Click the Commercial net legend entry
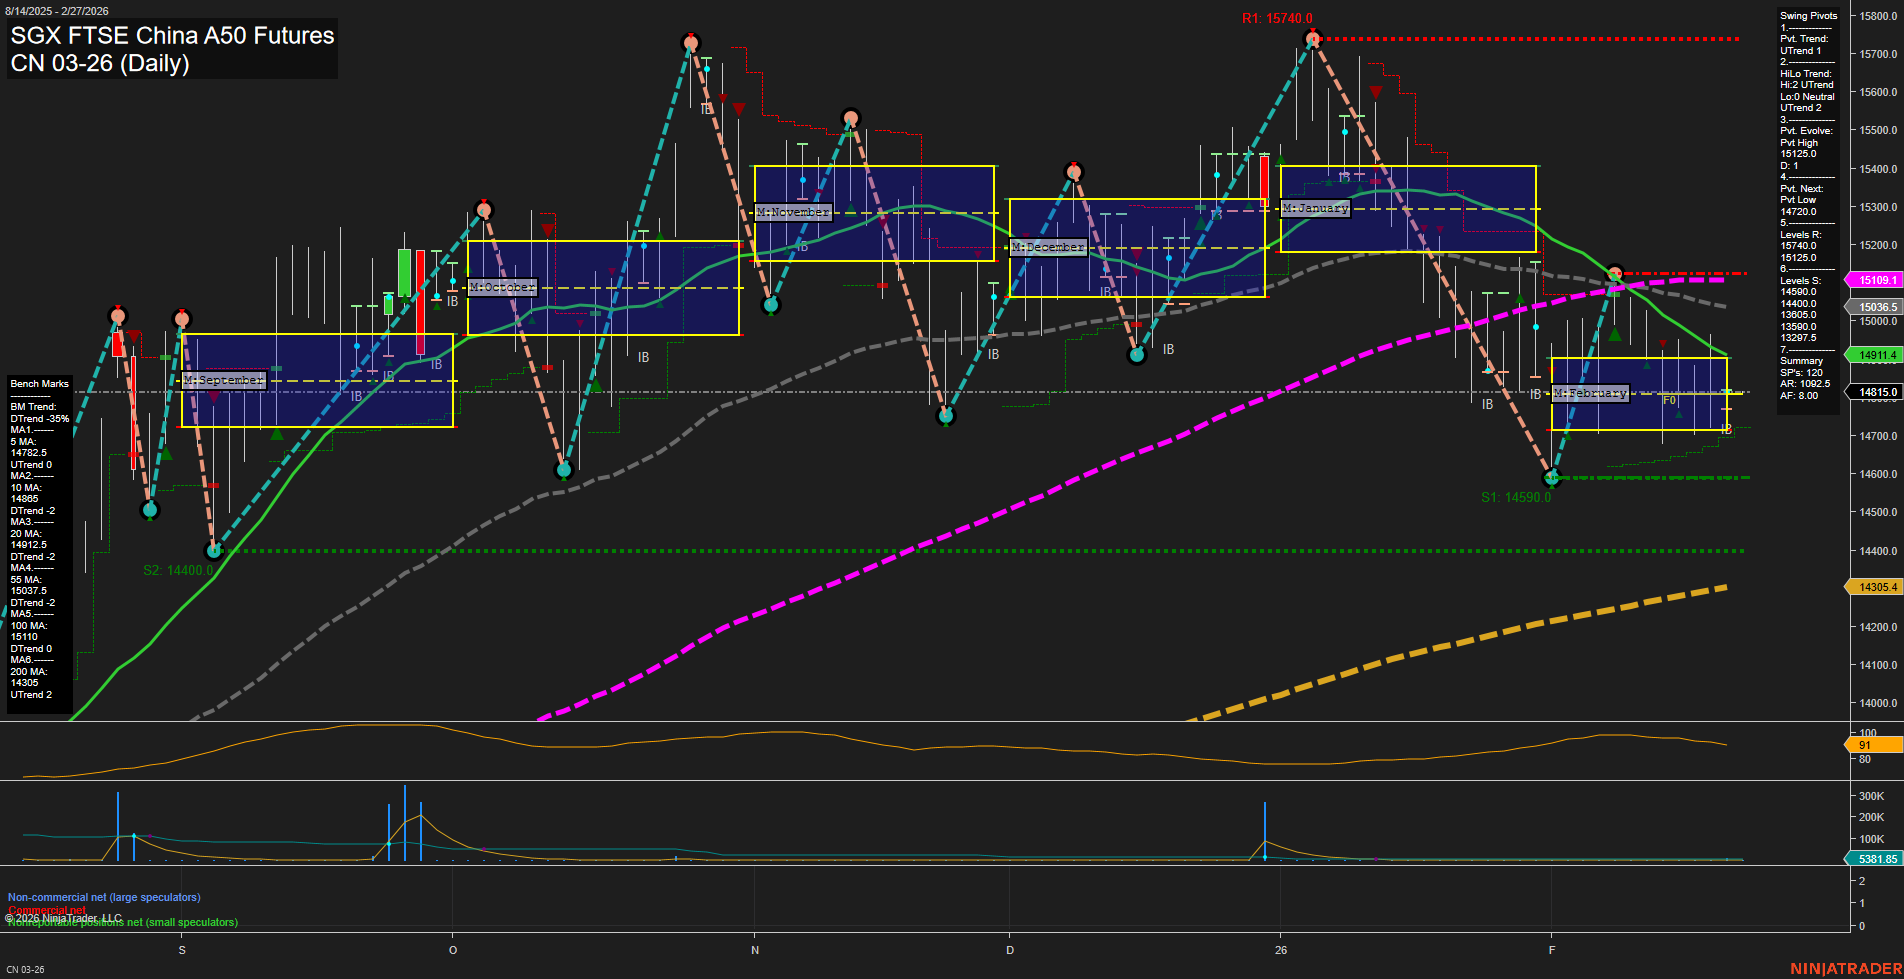The image size is (1904, 979). click(x=47, y=910)
